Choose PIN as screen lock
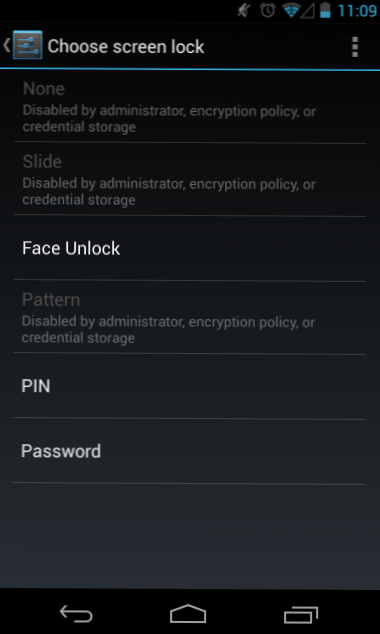 tap(190, 387)
